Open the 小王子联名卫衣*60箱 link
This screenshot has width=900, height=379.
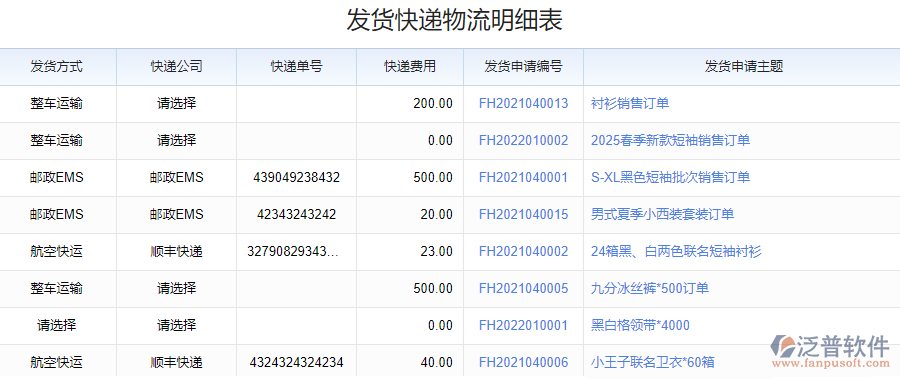click(x=653, y=362)
